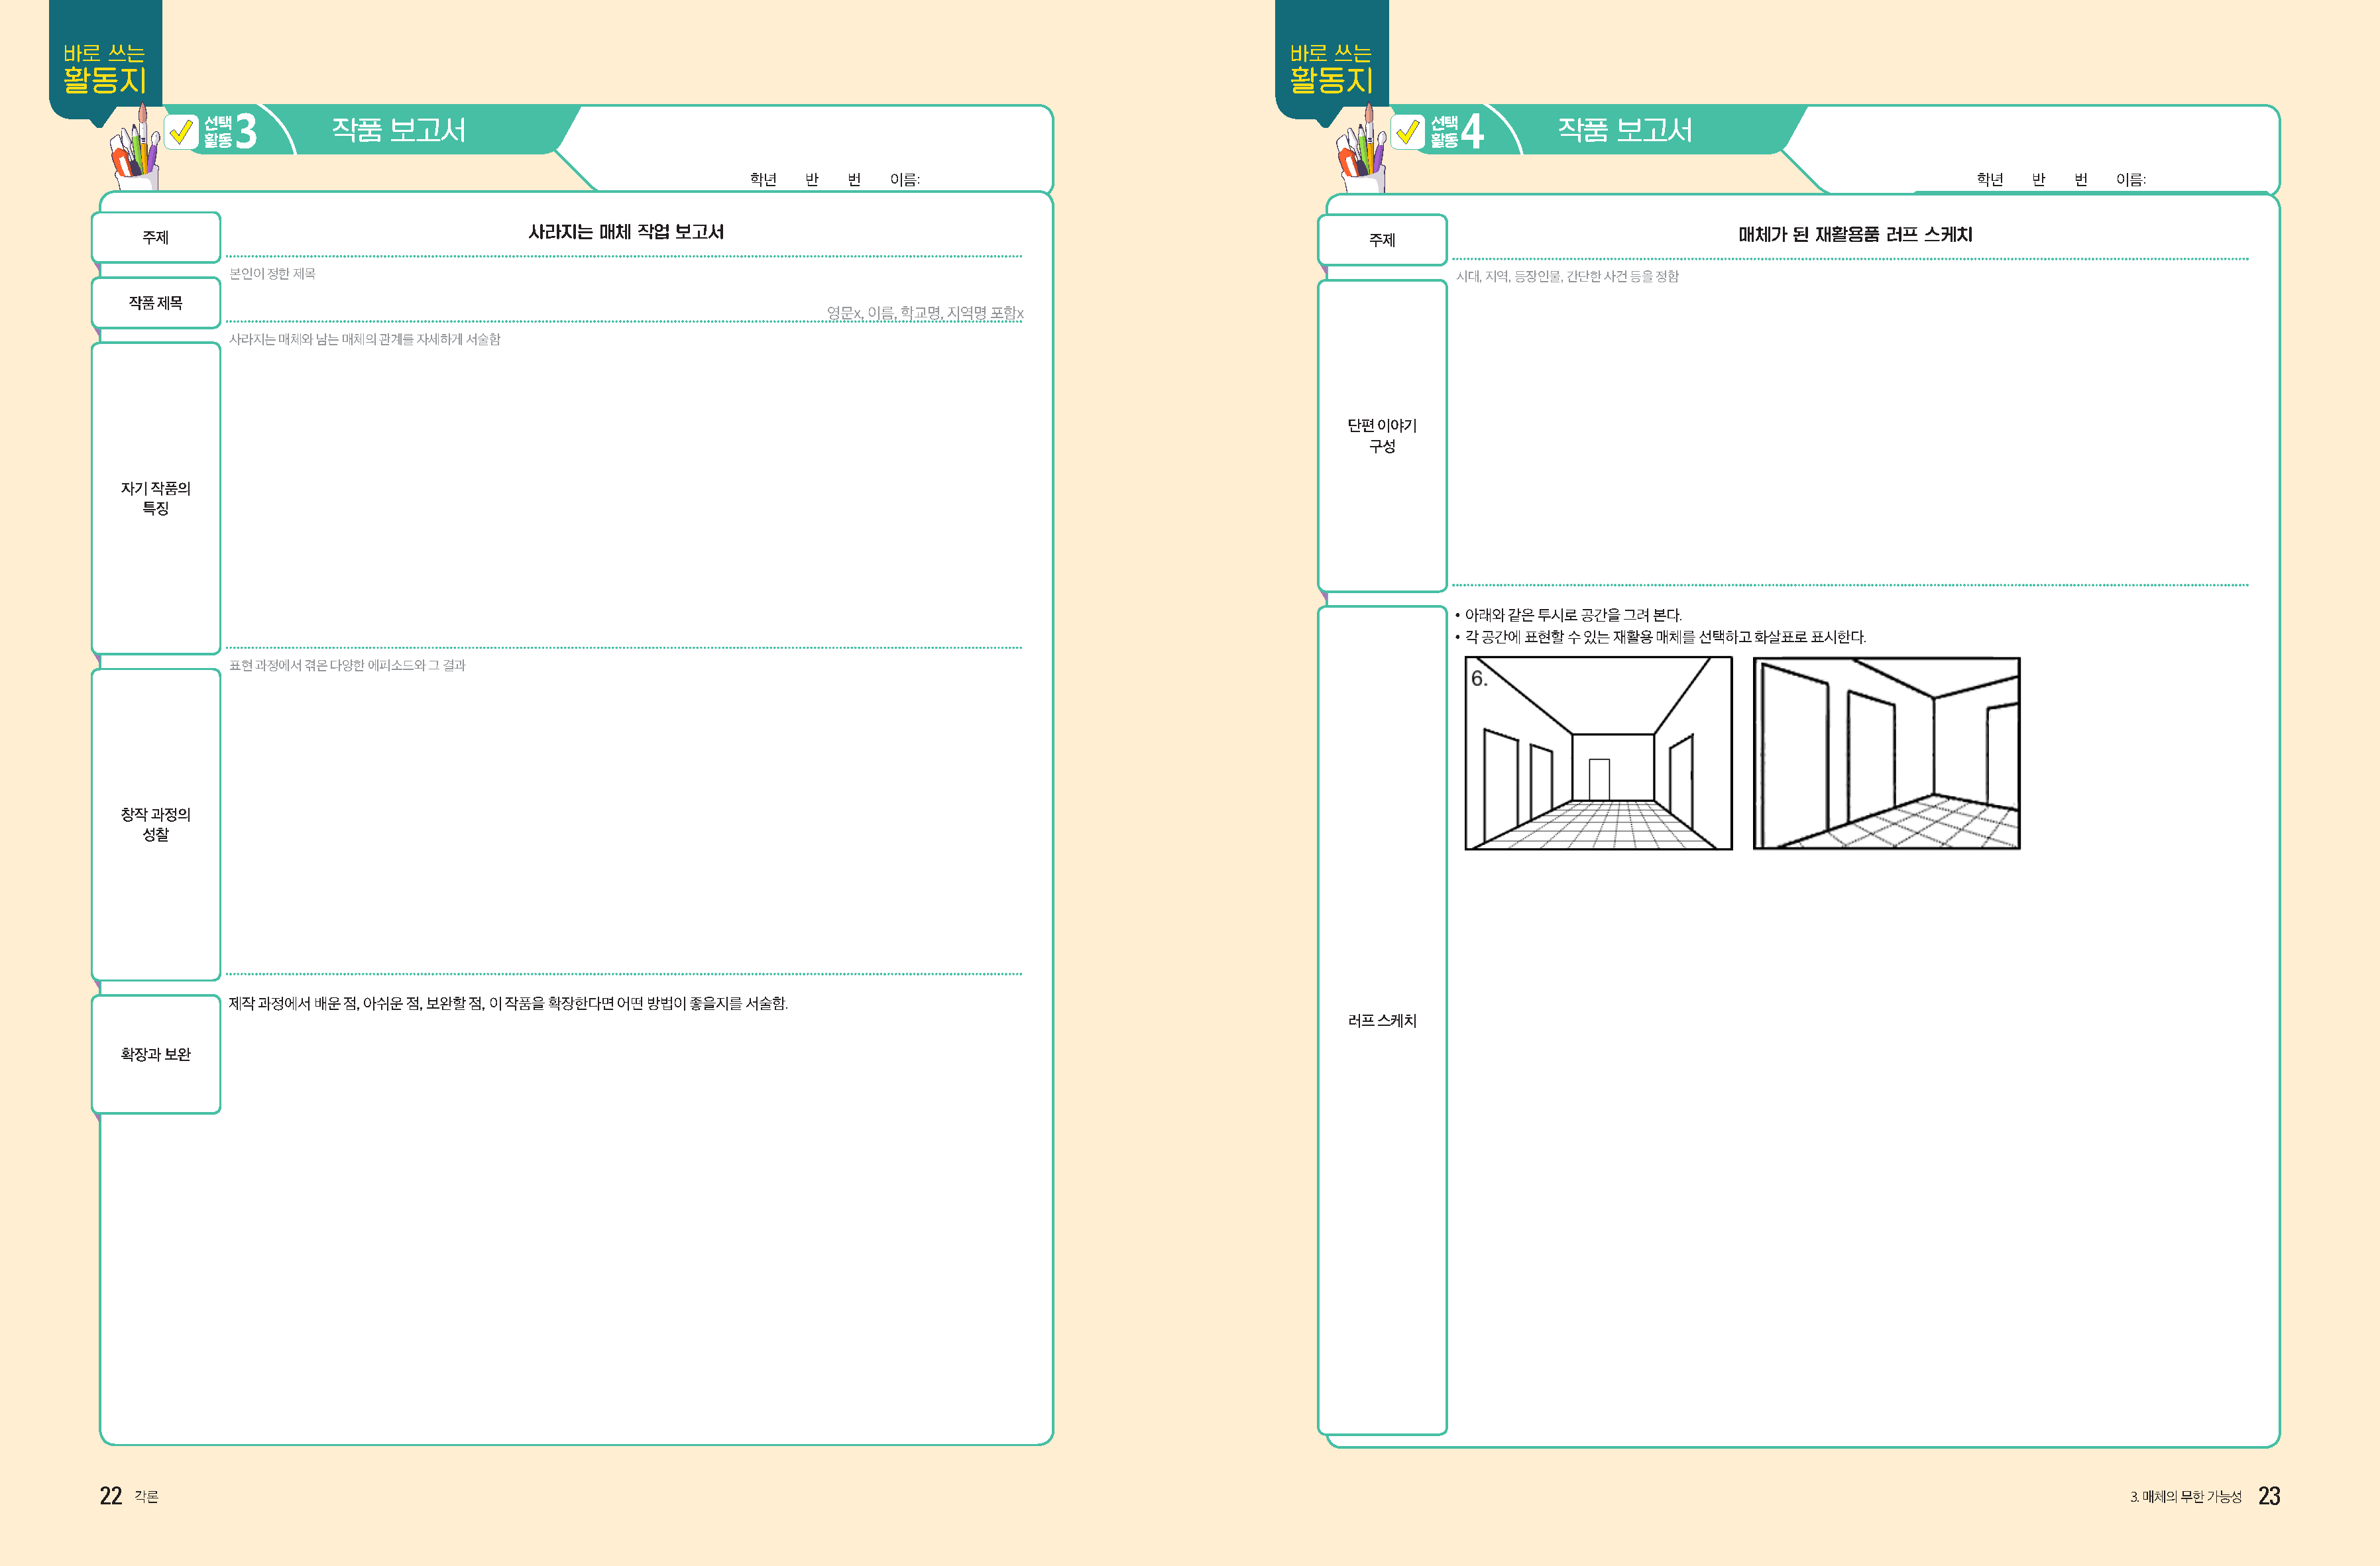Click the large number 3 in activity header
Screen dimensions: 2380x1566
tap(246, 131)
